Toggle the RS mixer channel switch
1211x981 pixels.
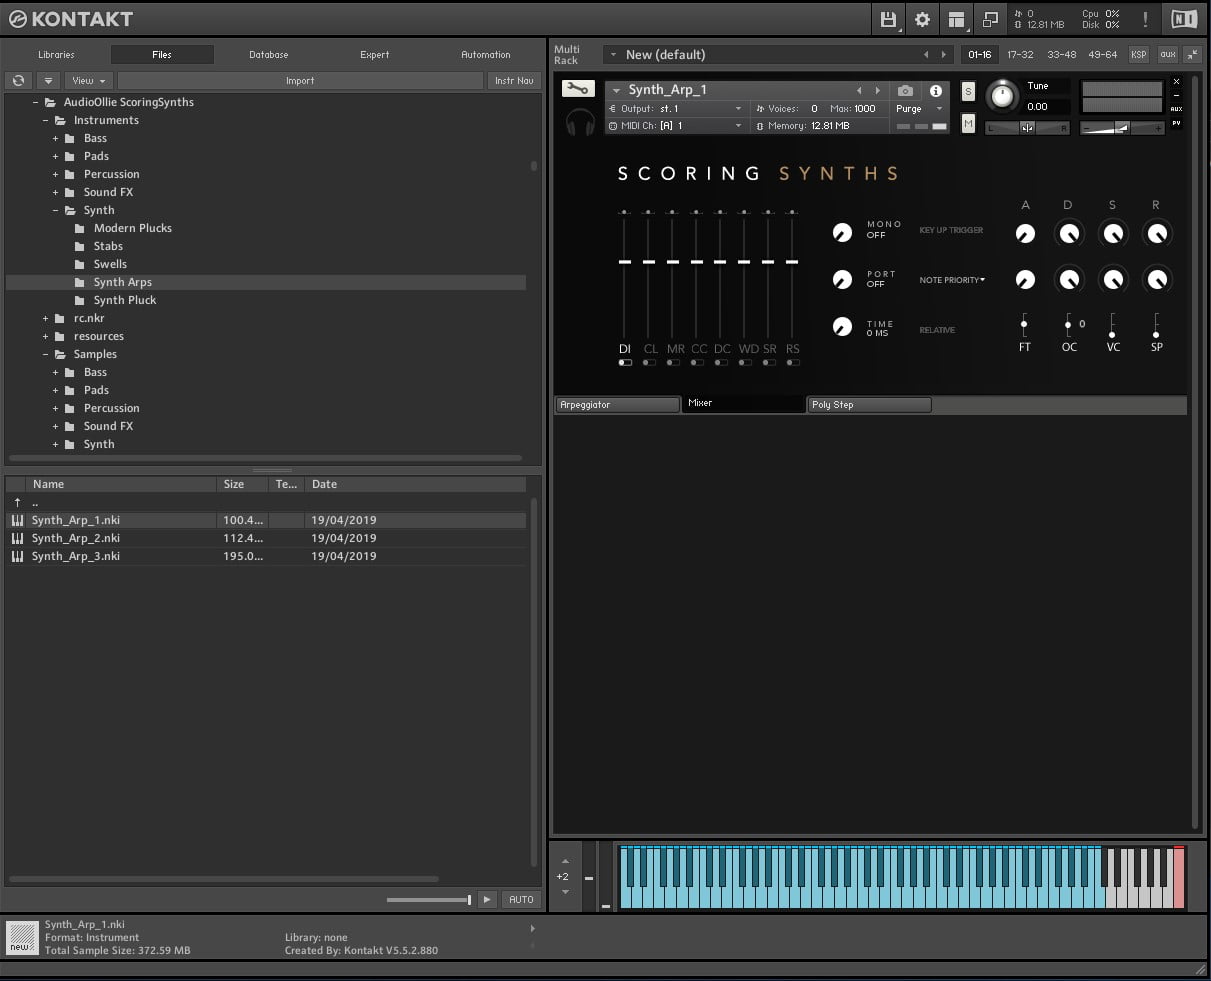[x=793, y=363]
